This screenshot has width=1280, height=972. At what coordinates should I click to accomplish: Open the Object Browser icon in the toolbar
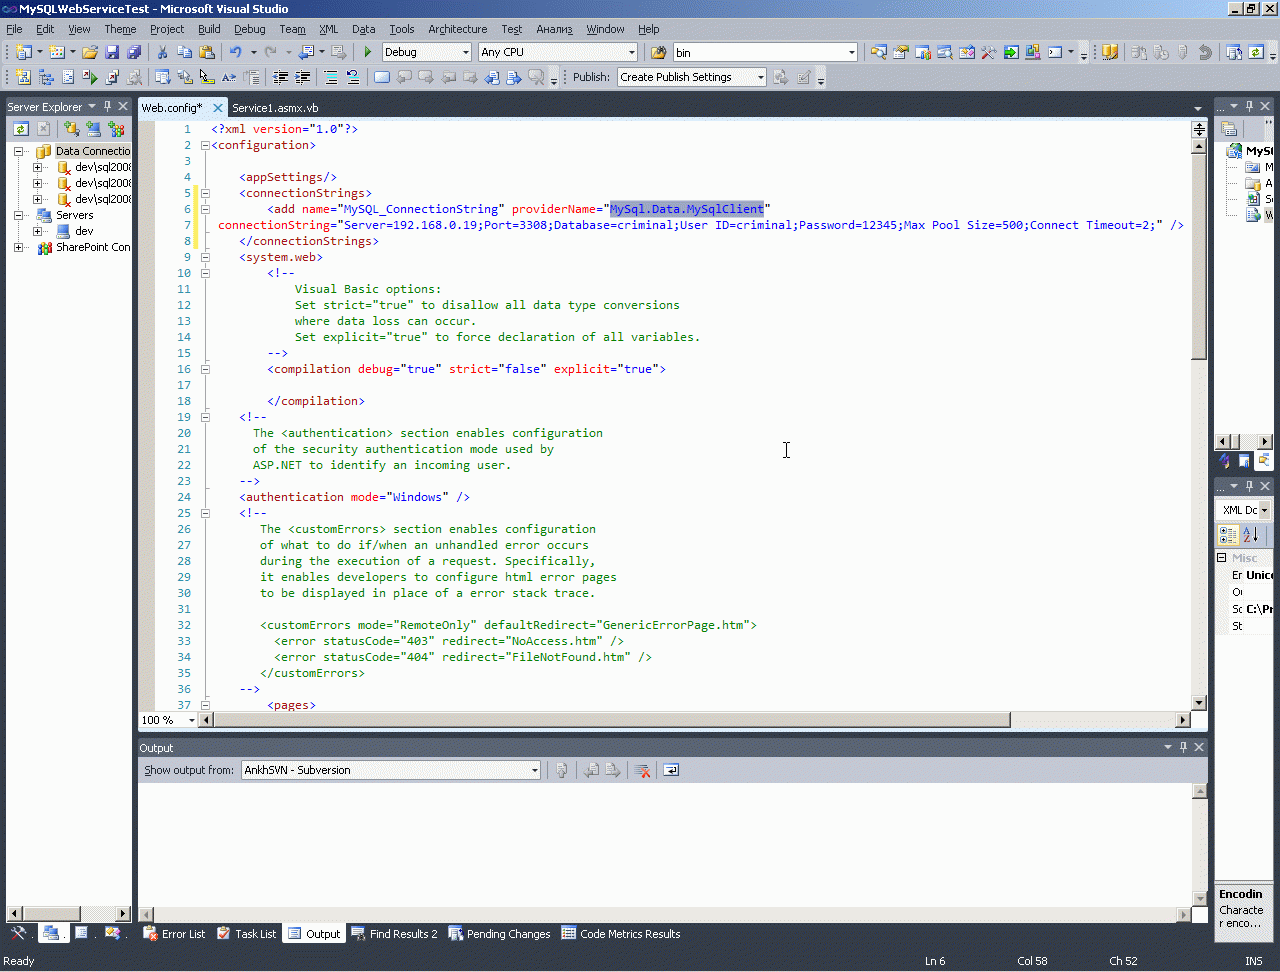[x=967, y=52]
